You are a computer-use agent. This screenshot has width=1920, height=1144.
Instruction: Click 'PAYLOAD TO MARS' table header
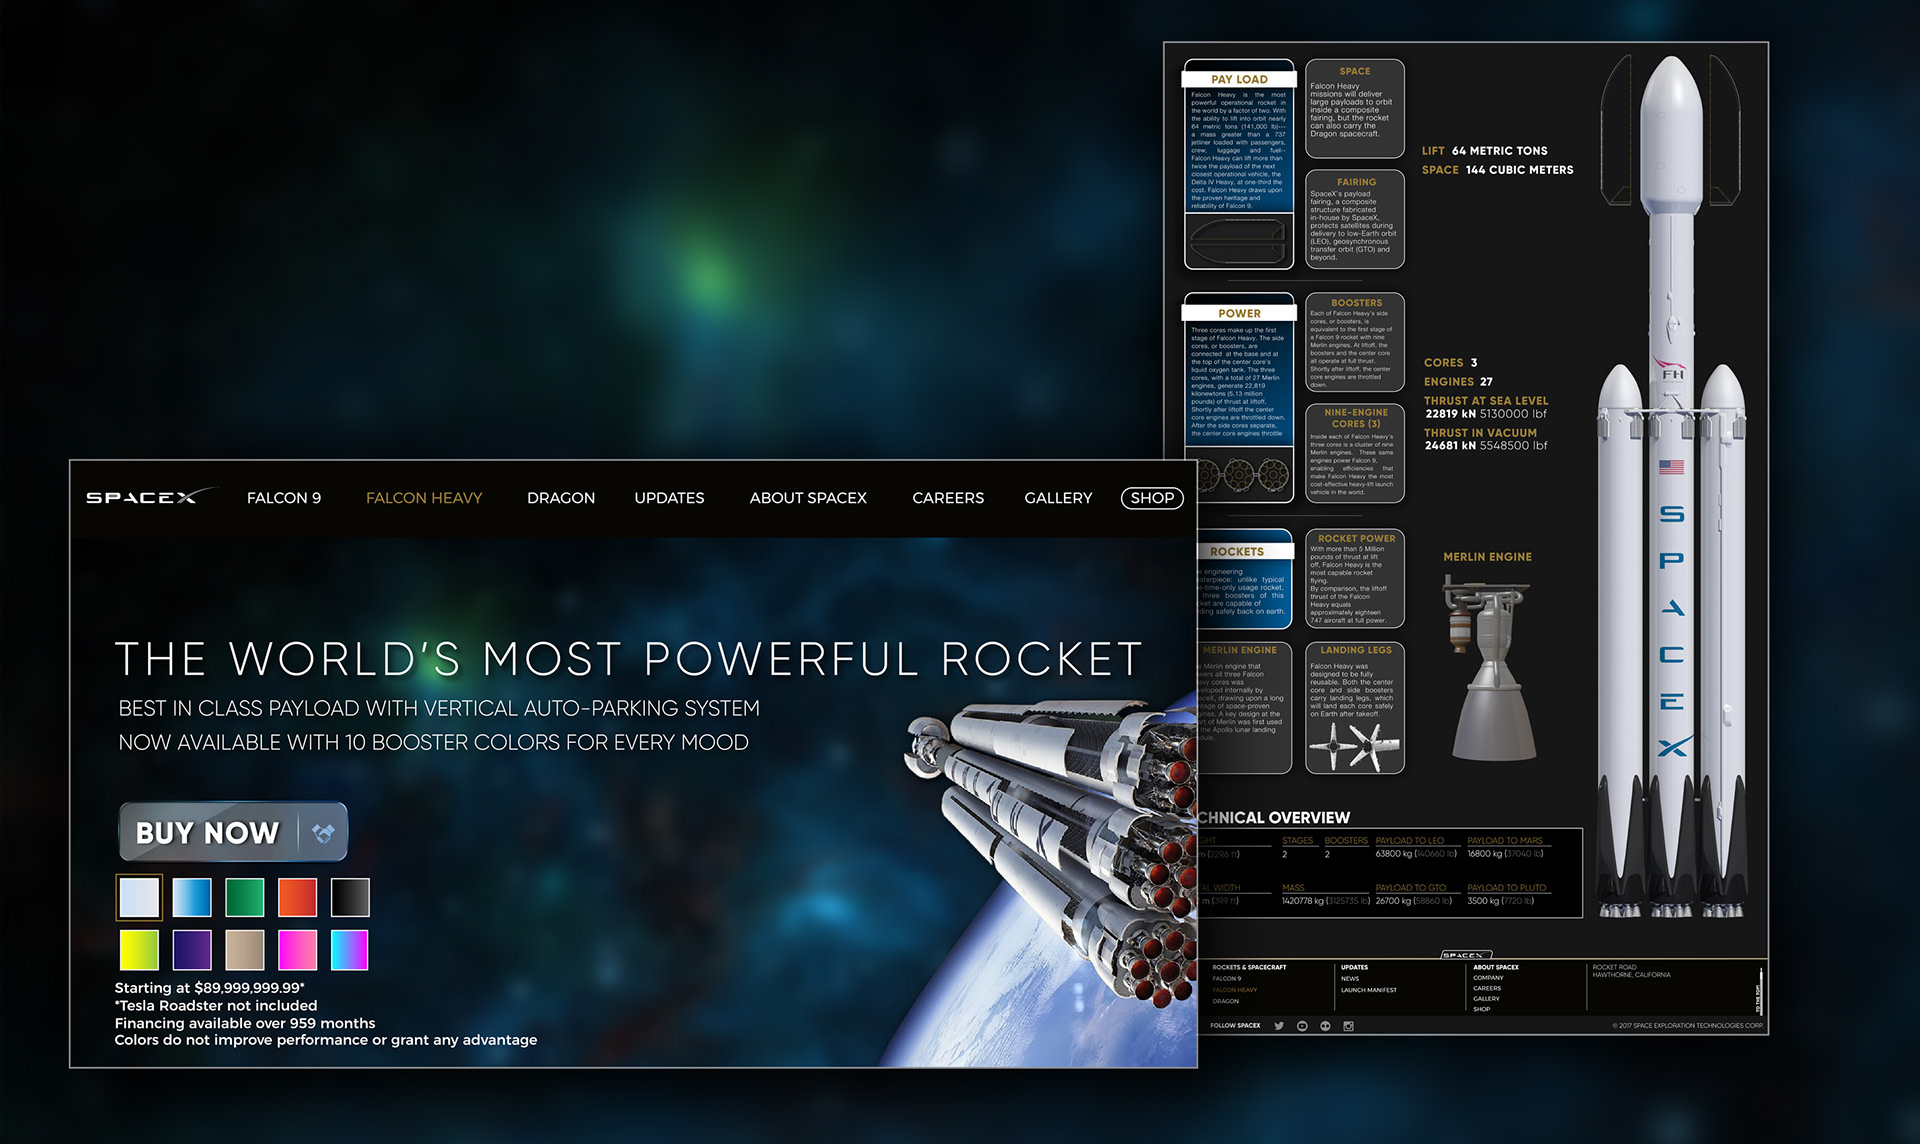1505,841
